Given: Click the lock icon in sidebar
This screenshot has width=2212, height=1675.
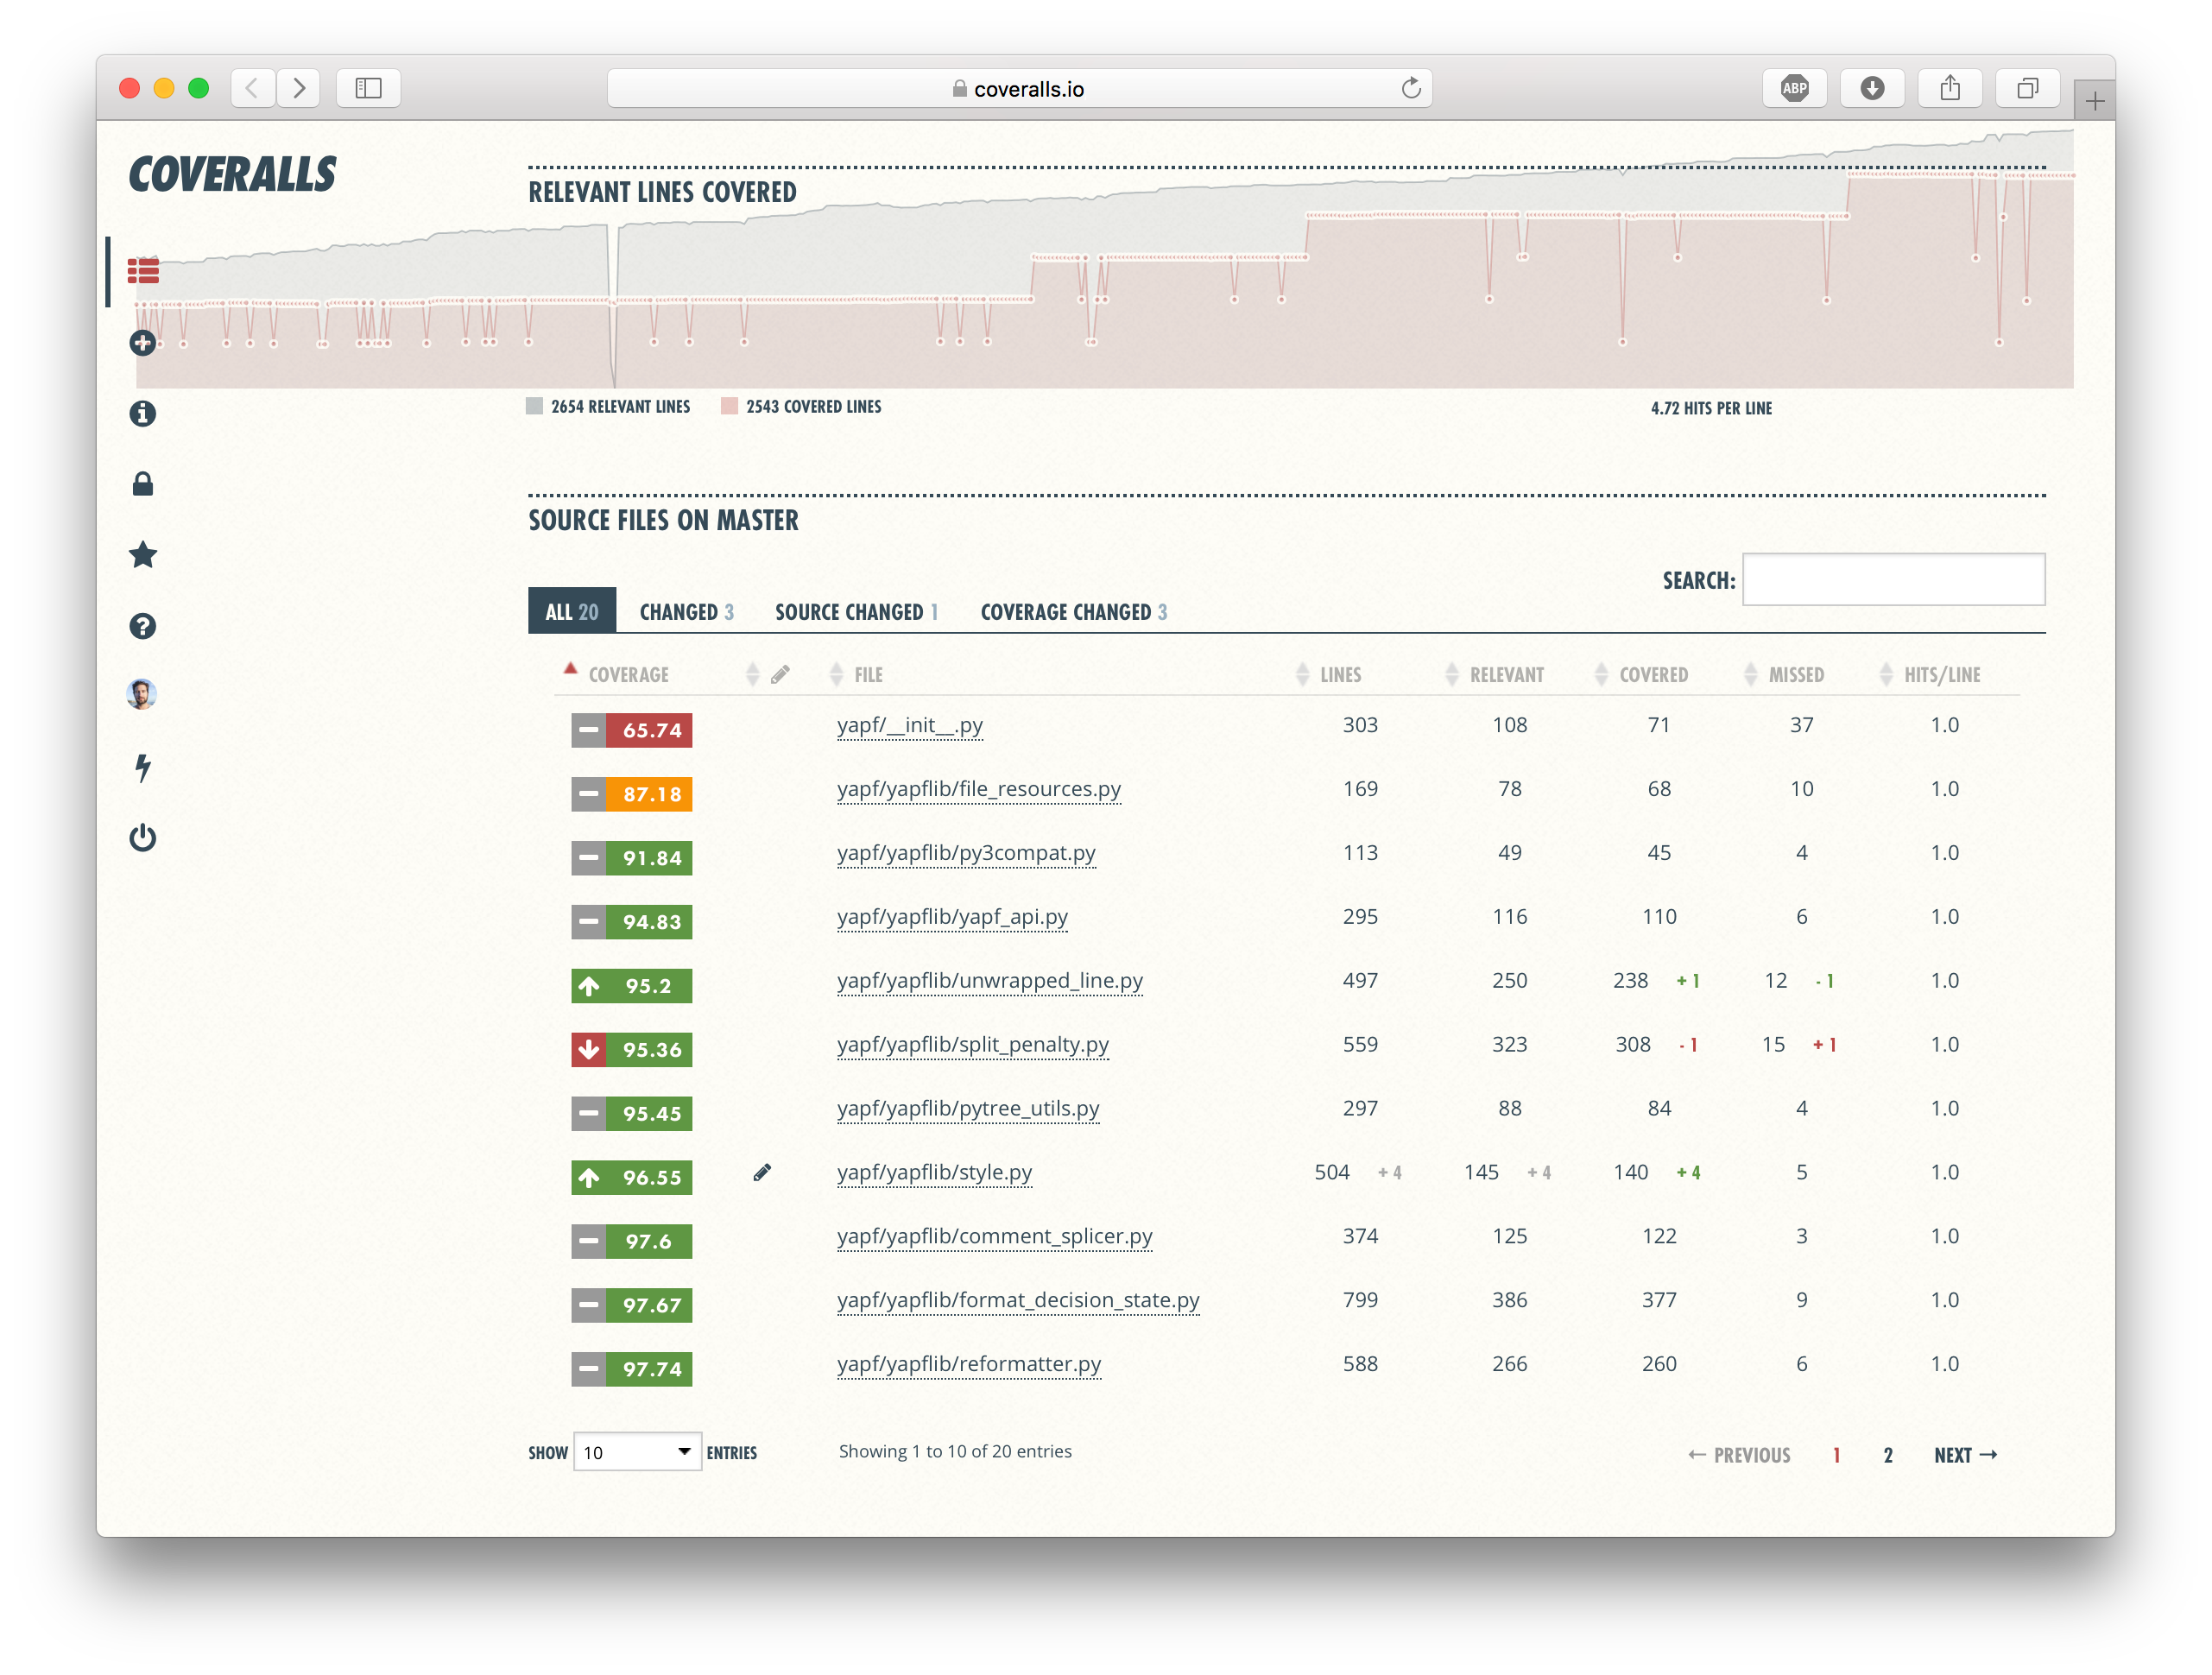Looking at the screenshot, I should coord(143,484).
